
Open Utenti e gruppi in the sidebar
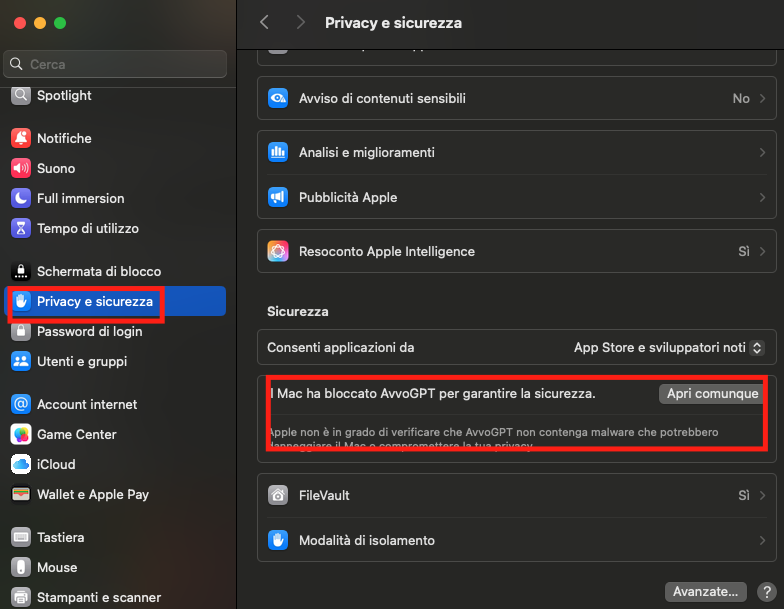click(x=81, y=361)
